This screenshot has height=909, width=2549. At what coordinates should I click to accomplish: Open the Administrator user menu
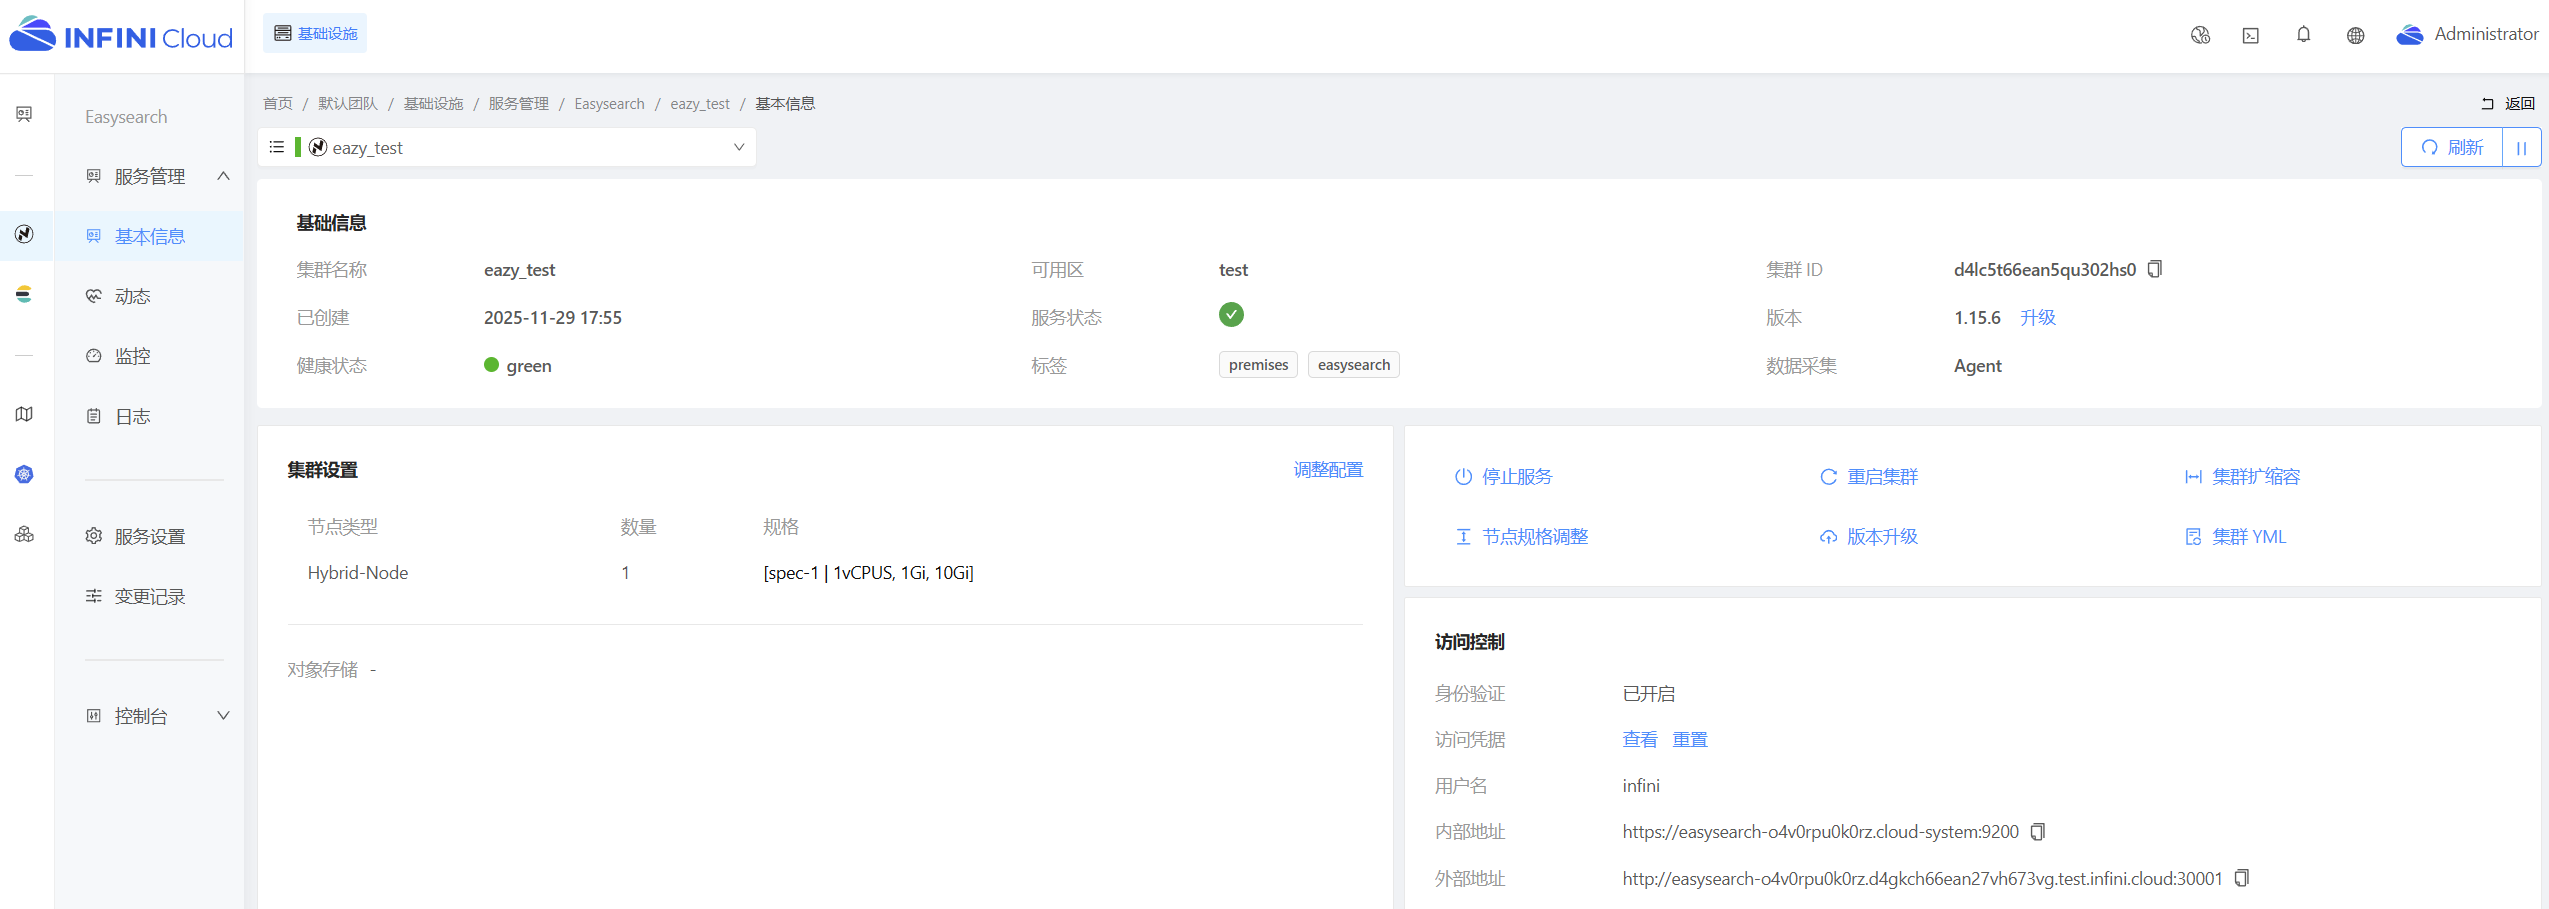click(2467, 34)
